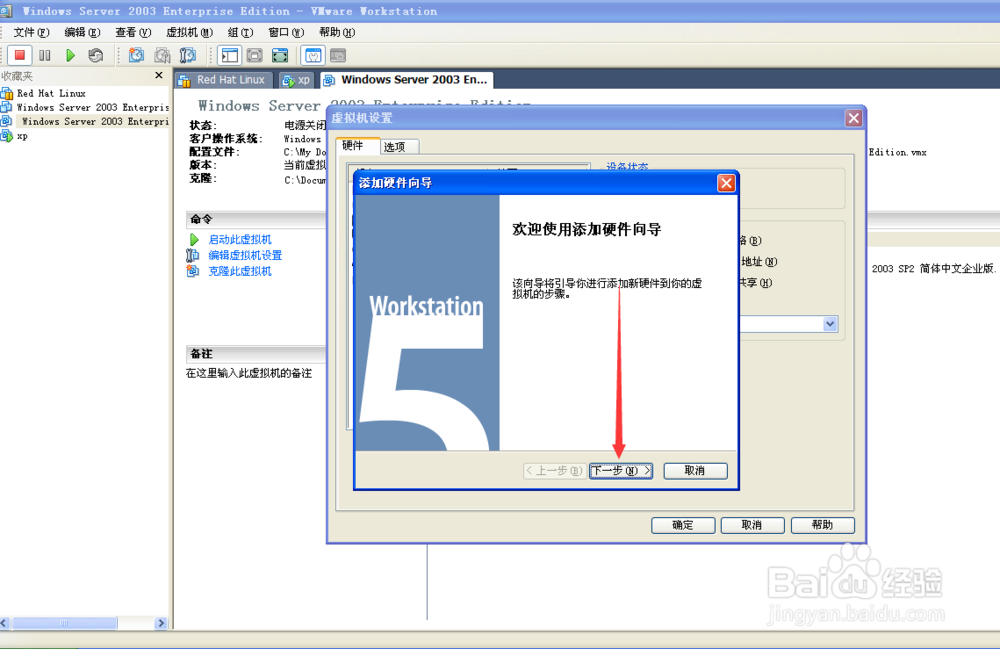Click the icon beside 克隆此虚拟机
The image size is (1000, 649).
click(x=193, y=271)
